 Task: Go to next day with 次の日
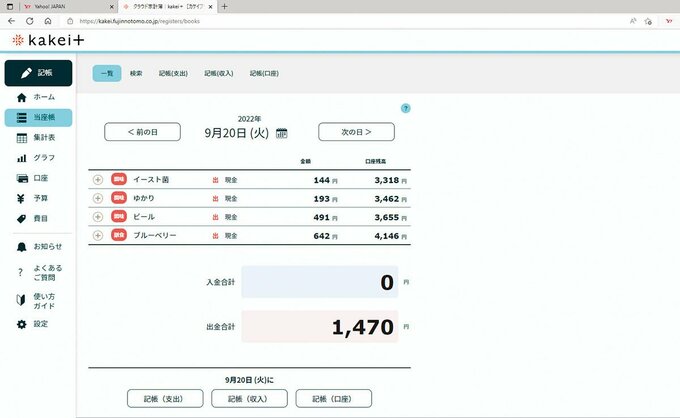(x=356, y=132)
